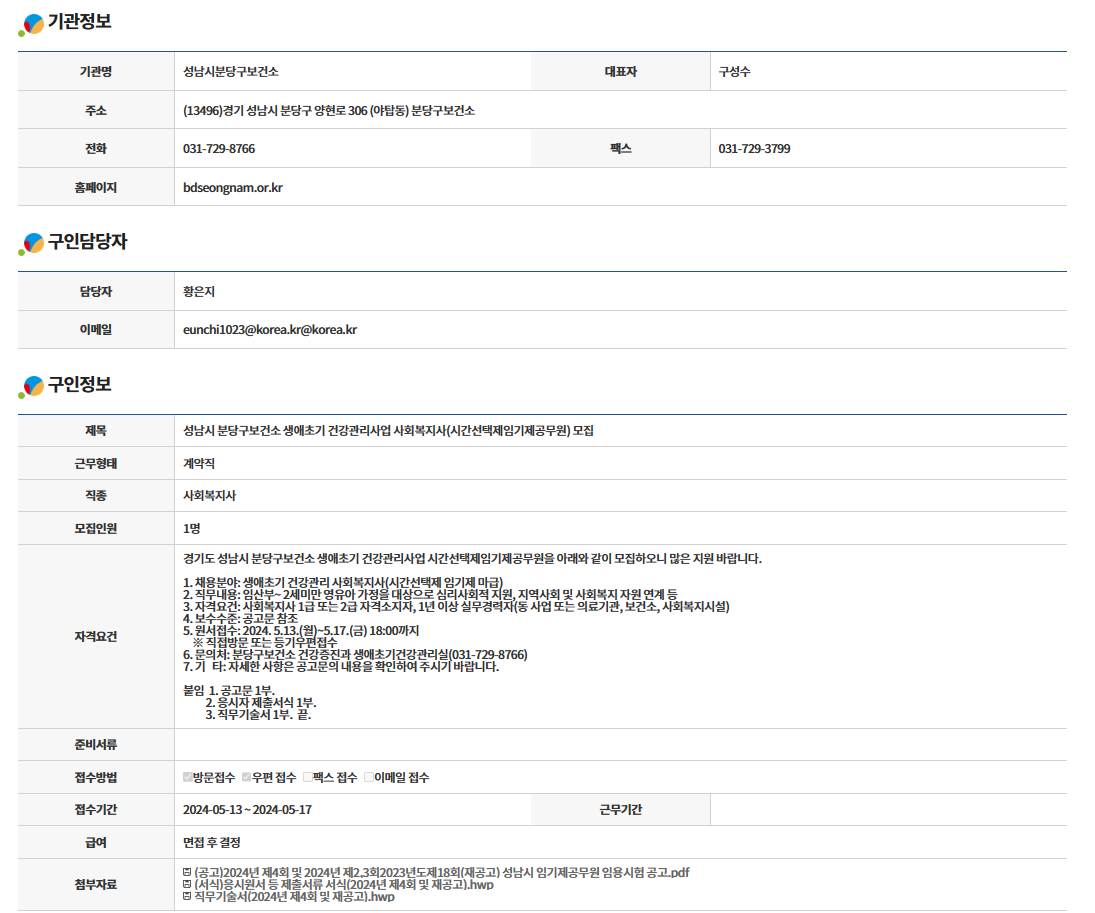Click file icon beside 직무기술서 attachment
The width and height of the screenshot is (1095, 913).
(x=186, y=896)
